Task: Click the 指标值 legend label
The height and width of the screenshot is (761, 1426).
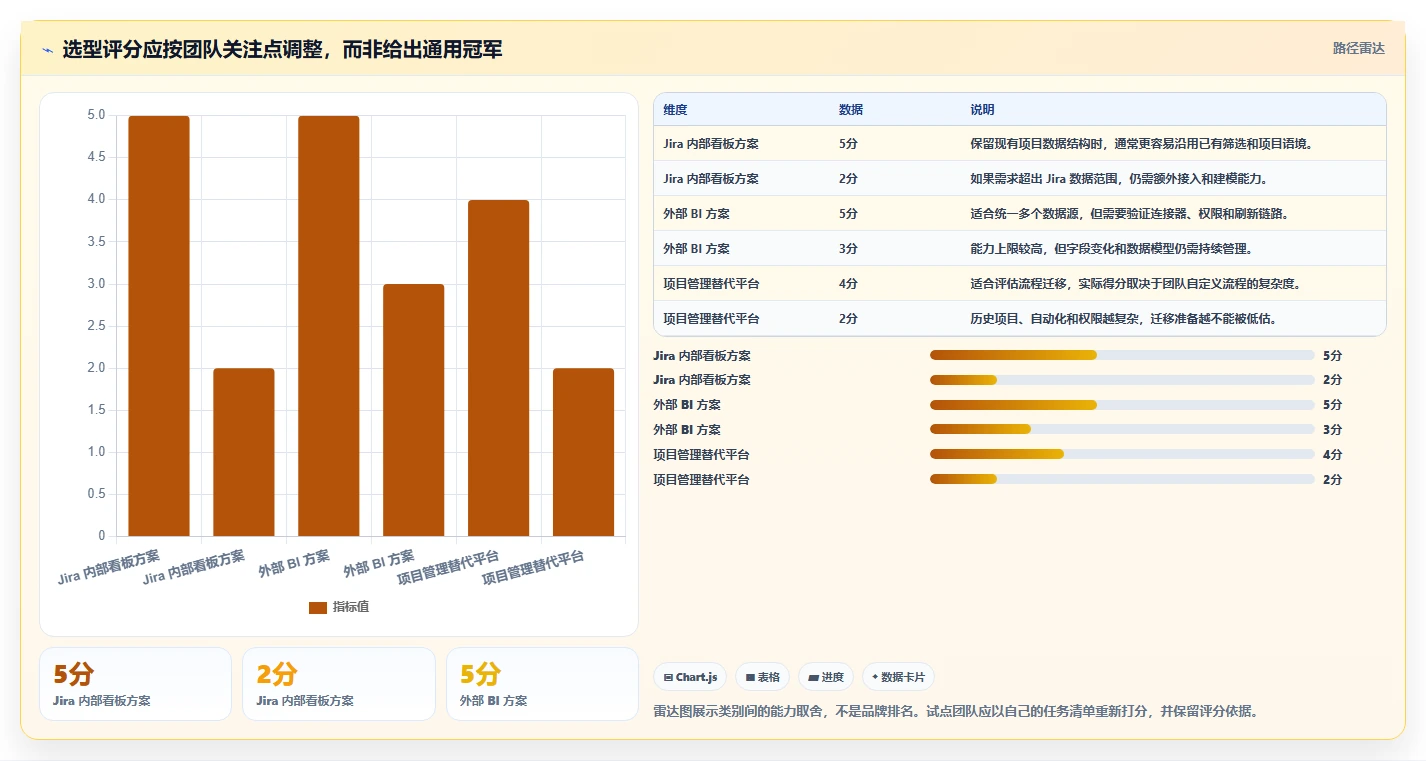Action: (351, 607)
